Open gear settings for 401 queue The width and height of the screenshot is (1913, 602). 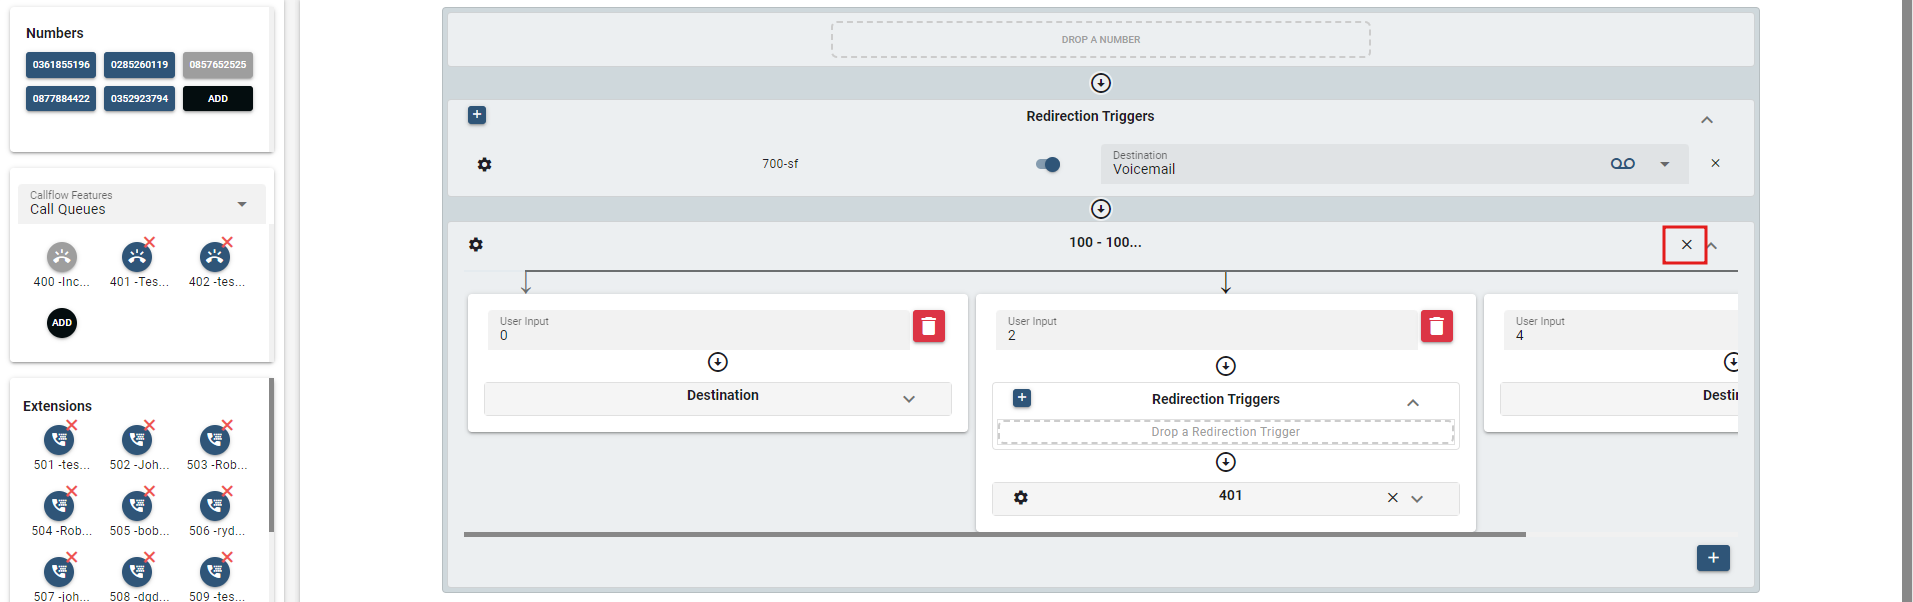(1020, 498)
